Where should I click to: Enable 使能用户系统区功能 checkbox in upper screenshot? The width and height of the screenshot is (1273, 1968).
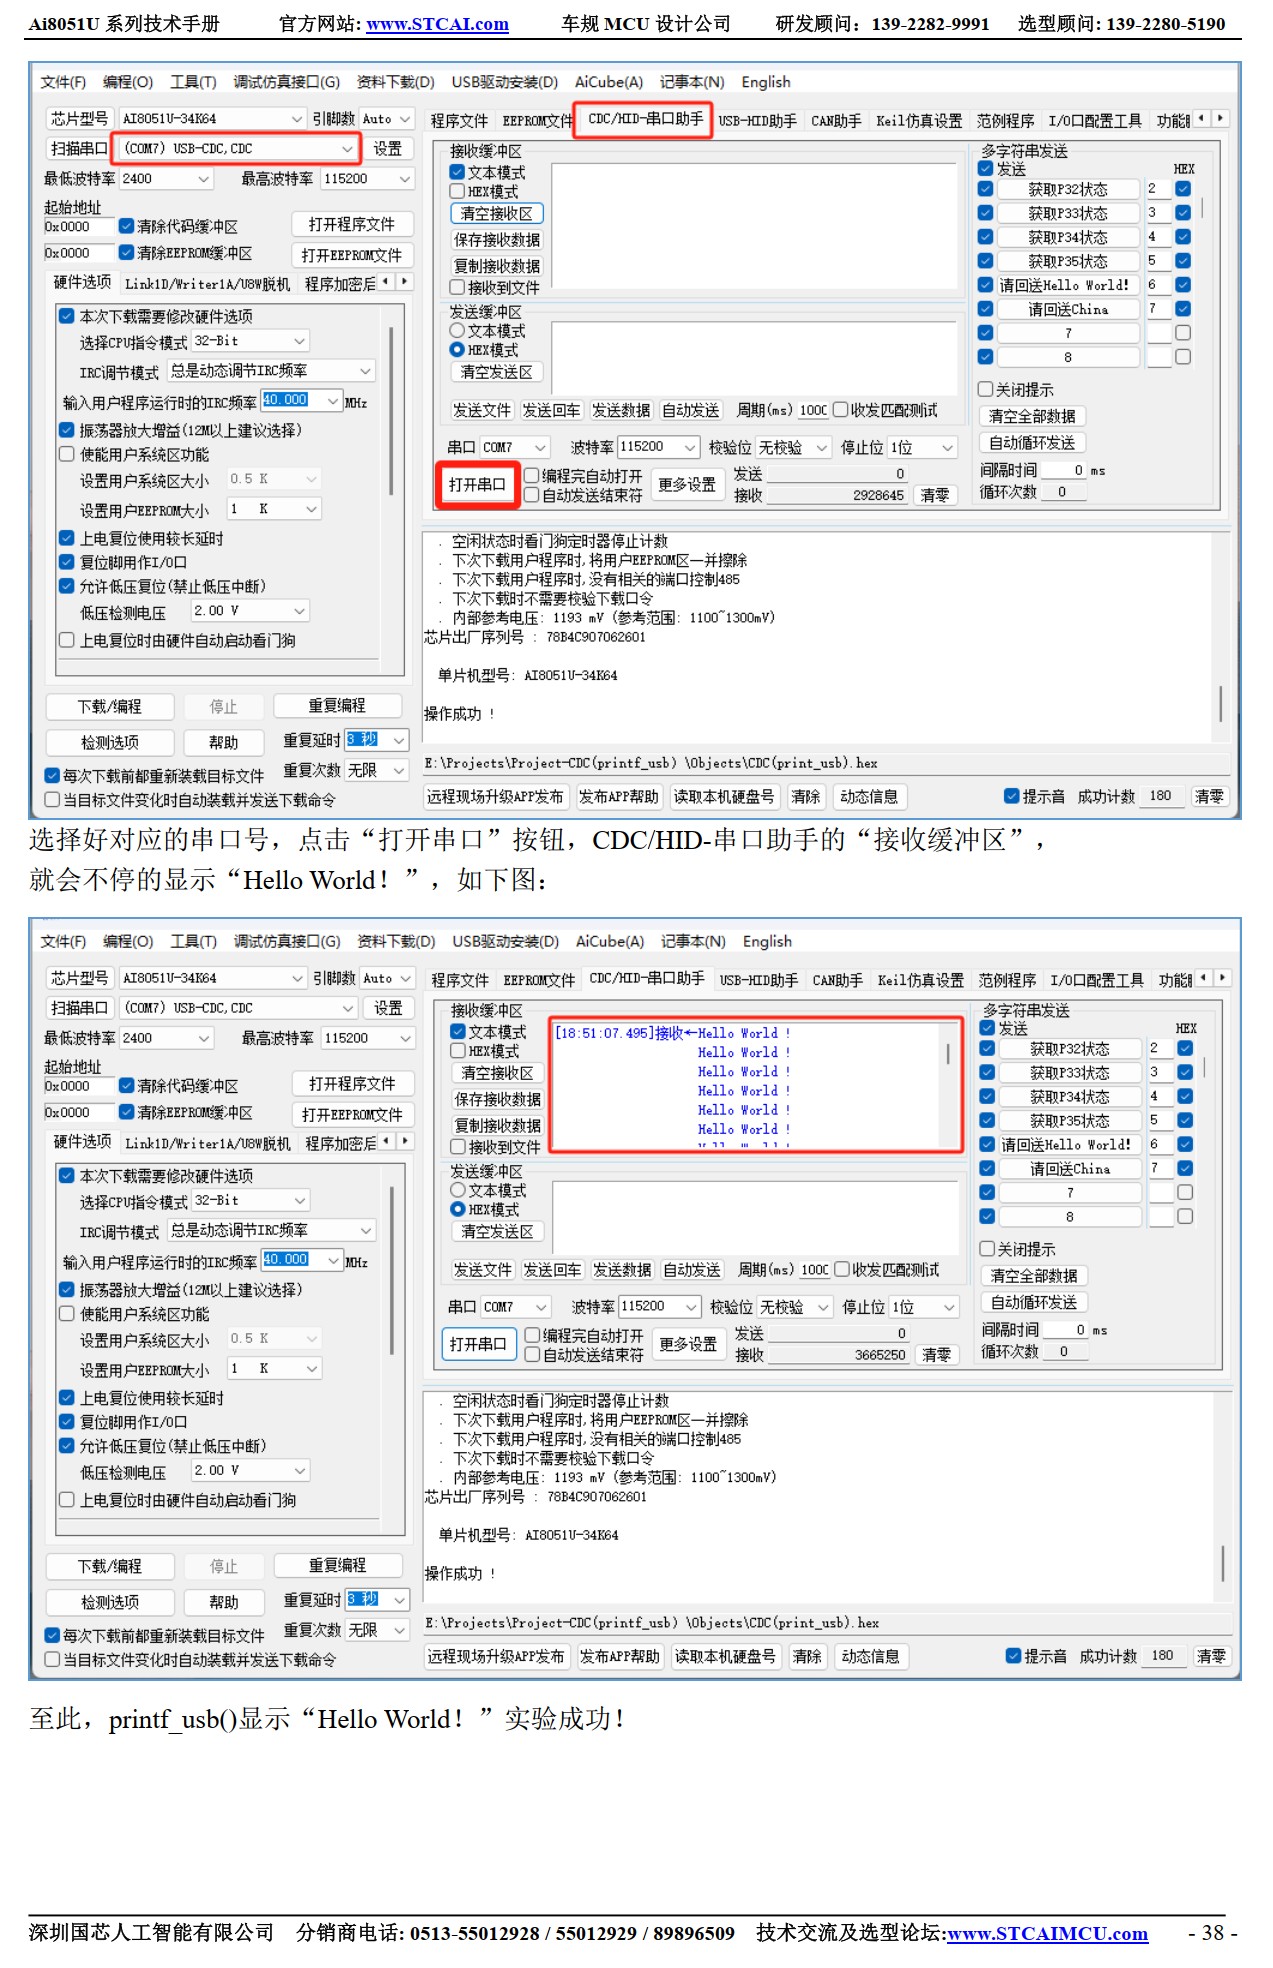point(67,454)
